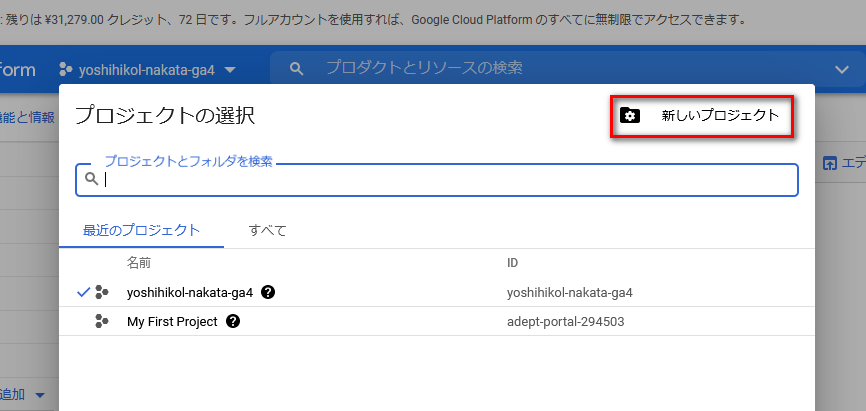Click project icon beside My First Project row
The width and height of the screenshot is (866, 411).
tap(102, 321)
